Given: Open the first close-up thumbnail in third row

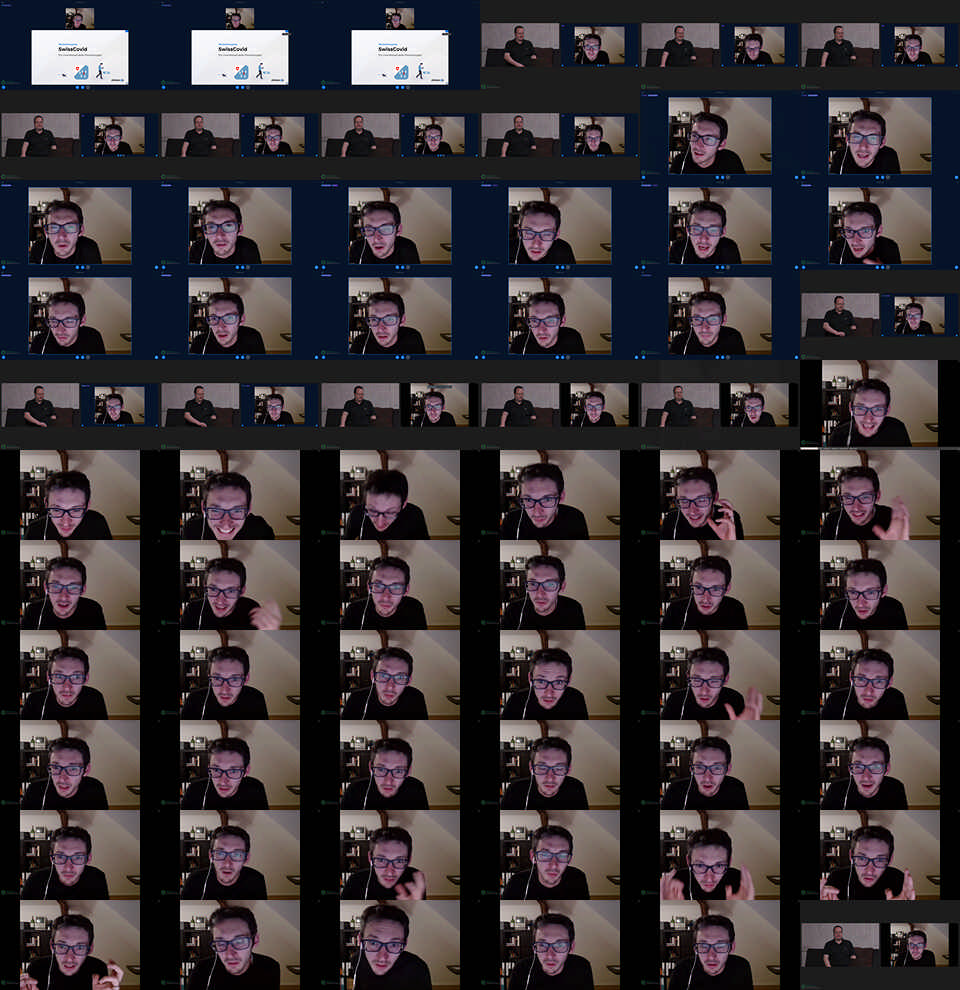Looking at the screenshot, I should [80, 225].
